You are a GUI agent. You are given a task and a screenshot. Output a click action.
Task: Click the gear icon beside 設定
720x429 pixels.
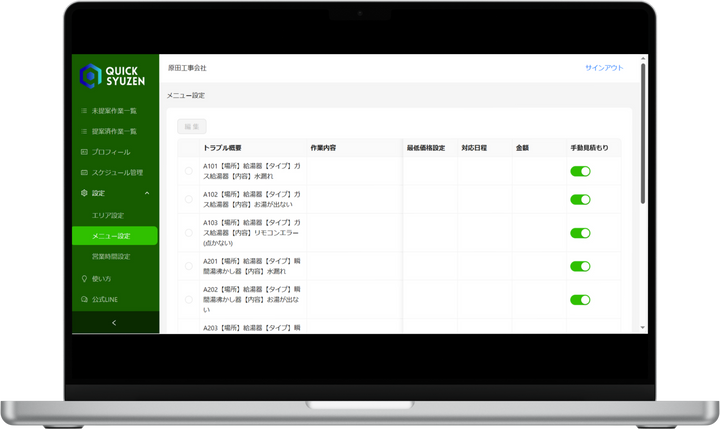84,193
